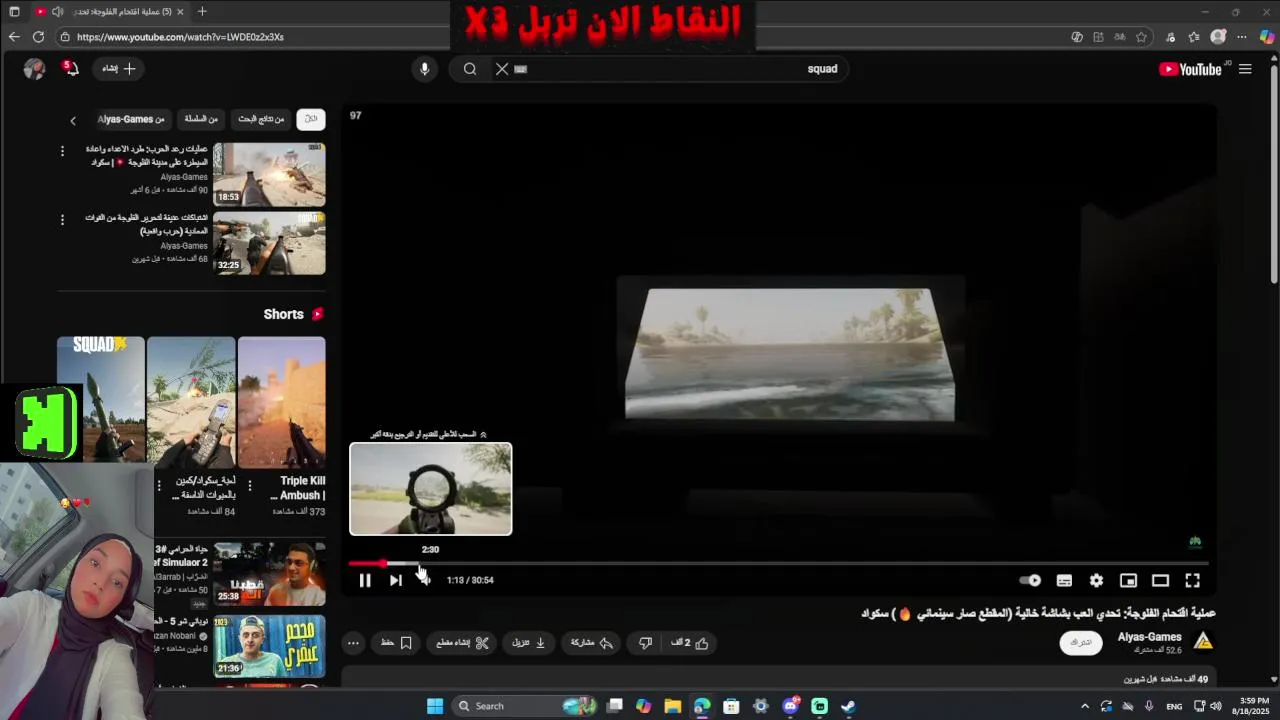Open the video title text
Screen dimensions: 1280x720
tap(1038, 613)
